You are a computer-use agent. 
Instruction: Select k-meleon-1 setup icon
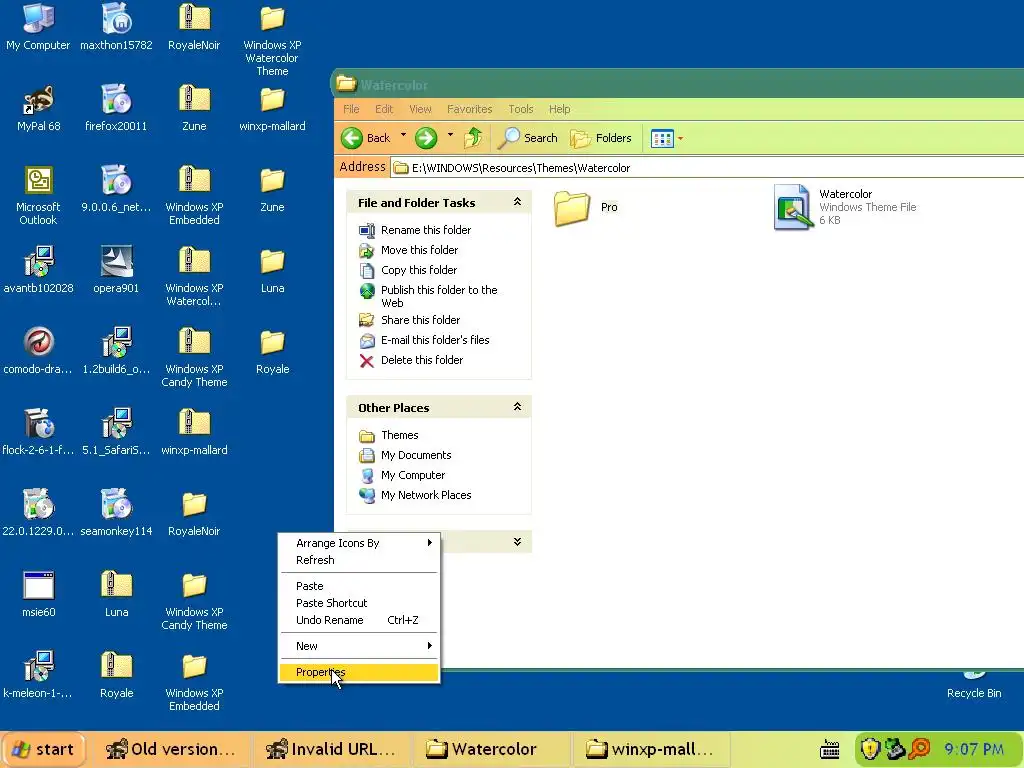point(38,675)
